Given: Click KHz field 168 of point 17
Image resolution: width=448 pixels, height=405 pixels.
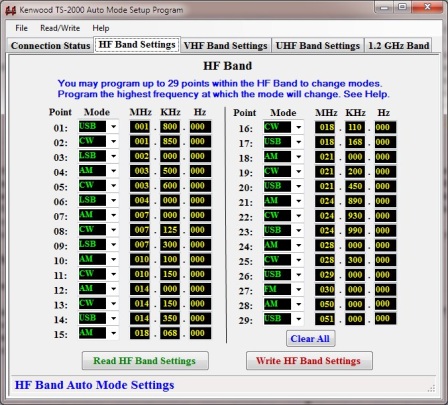Looking at the screenshot, I should click(x=355, y=142).
